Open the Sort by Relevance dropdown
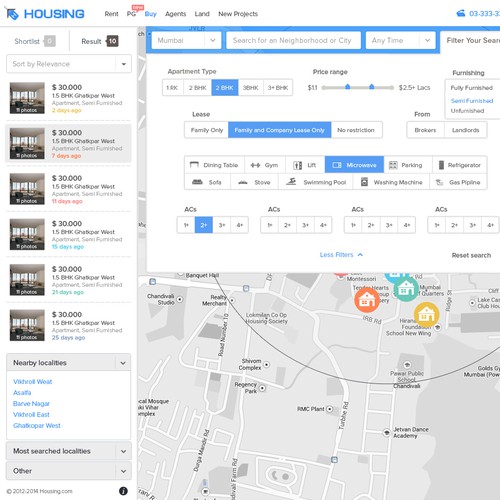The image size is (500, 500). click(69, 64)
